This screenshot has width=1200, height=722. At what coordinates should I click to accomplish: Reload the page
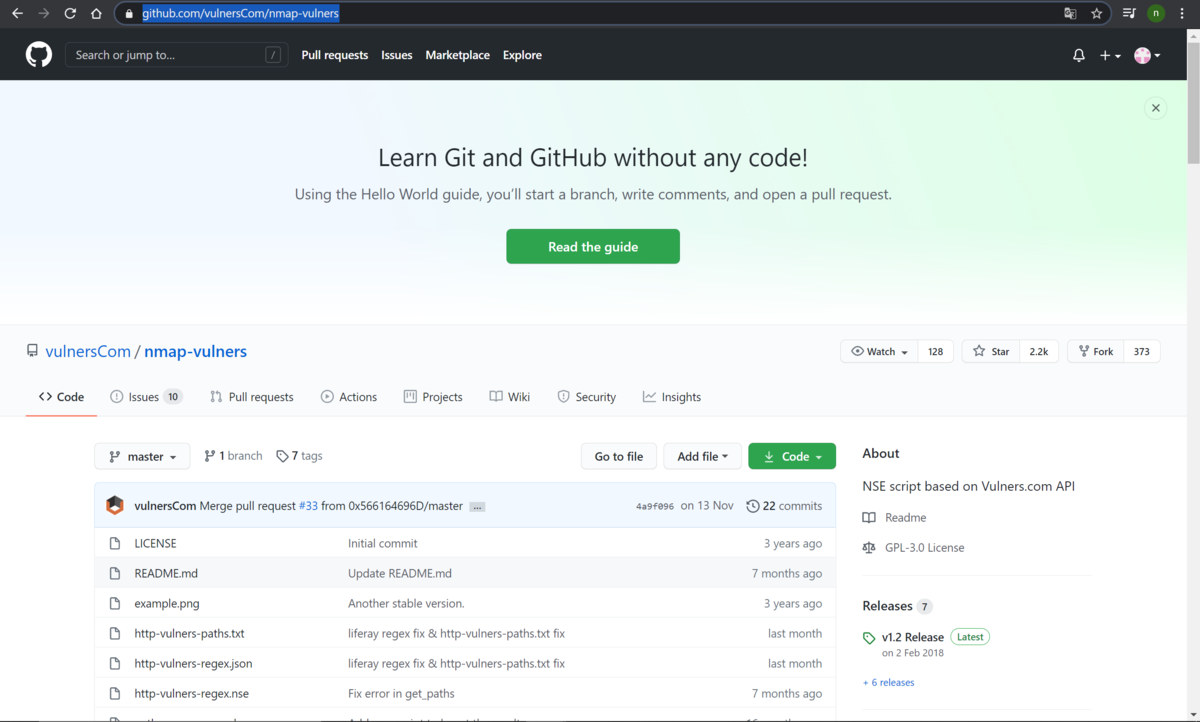[x=70, y=13]
